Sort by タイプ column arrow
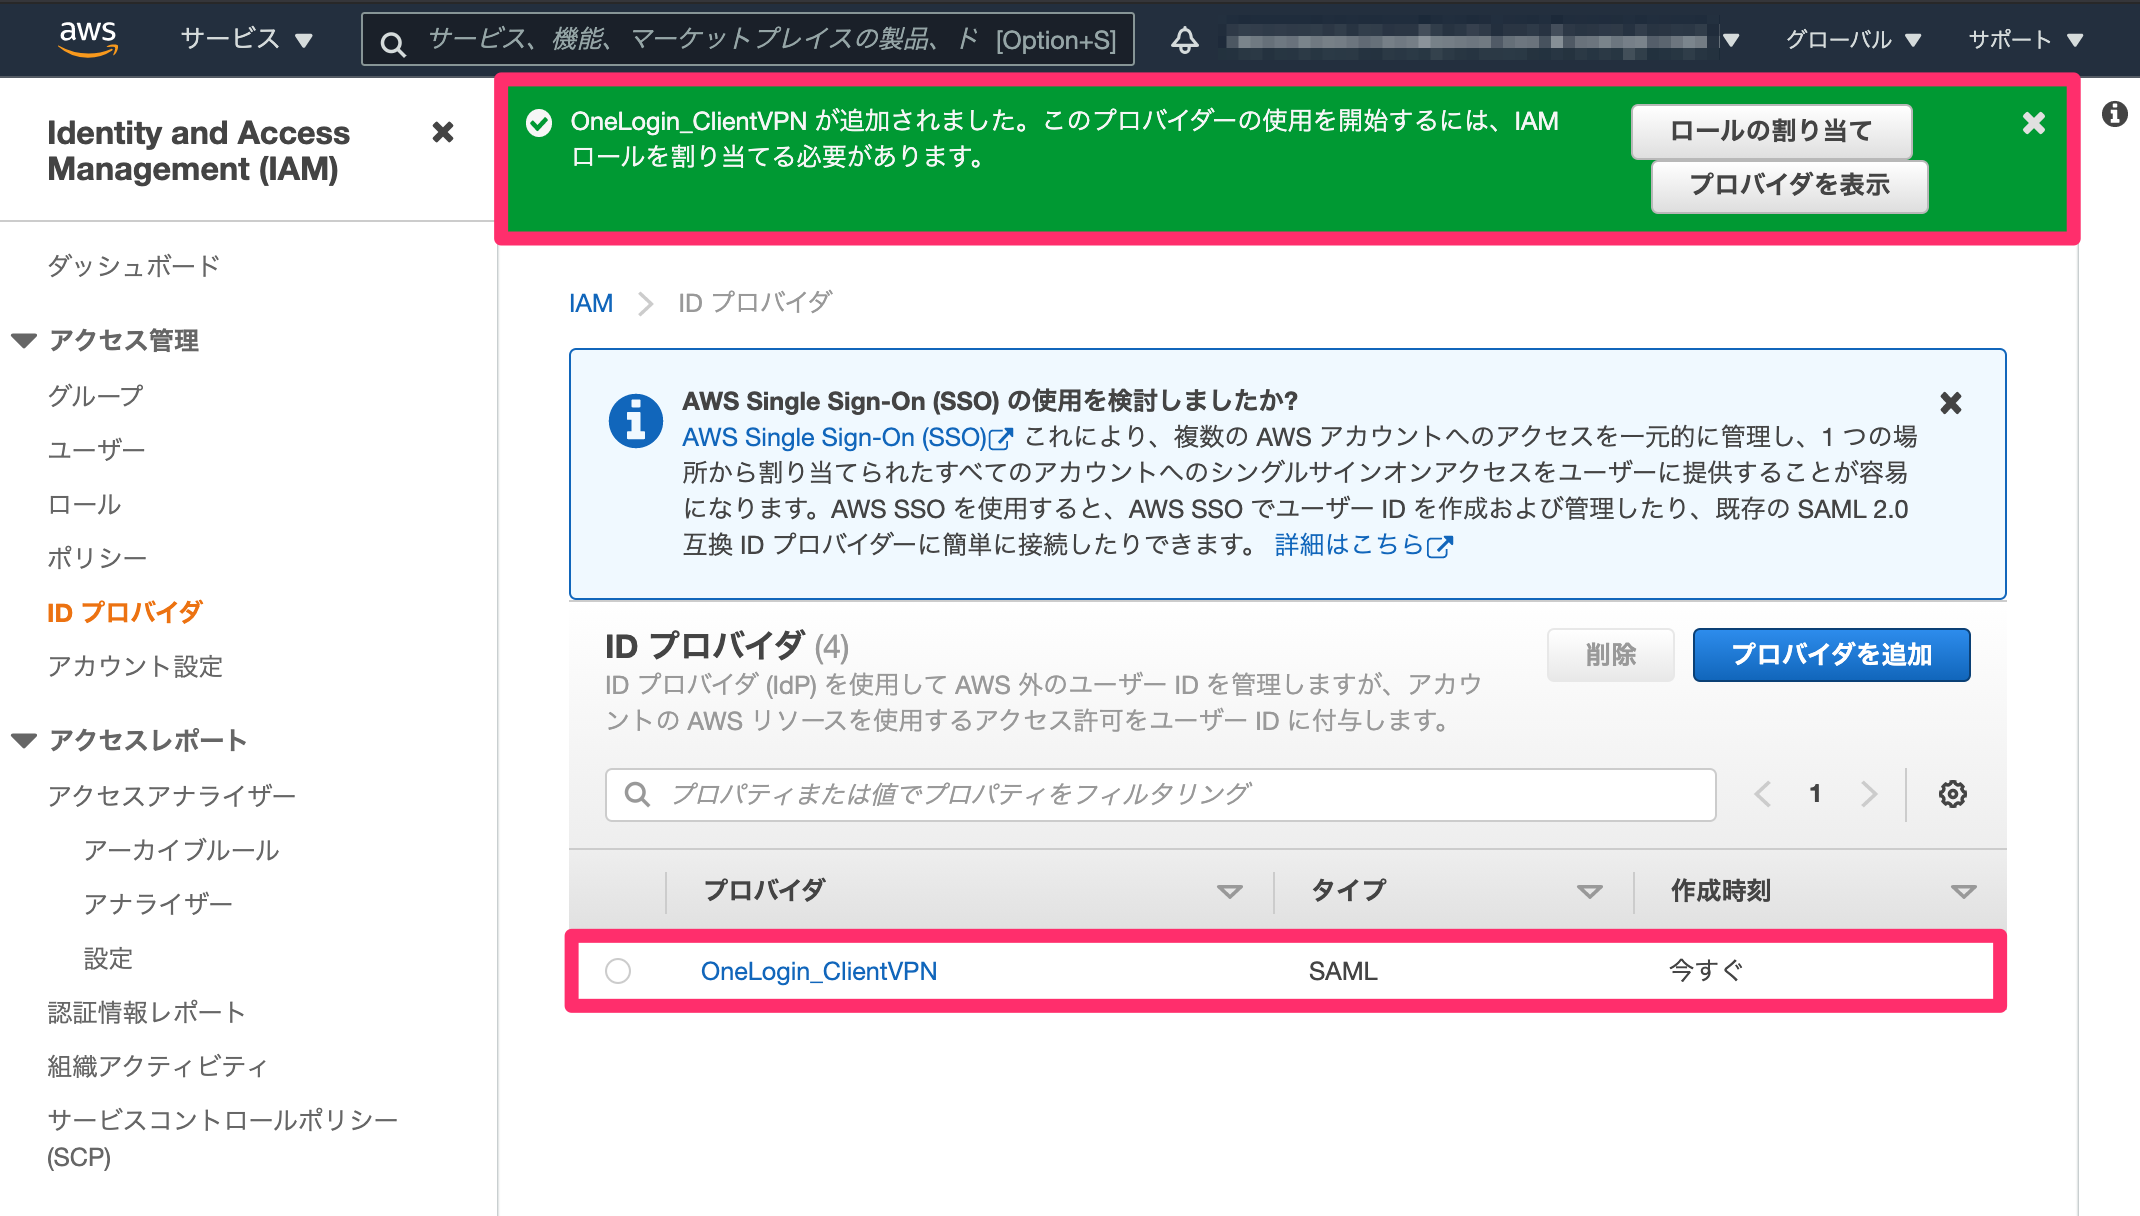2140x1216 pixels. tap(1589, 891)
